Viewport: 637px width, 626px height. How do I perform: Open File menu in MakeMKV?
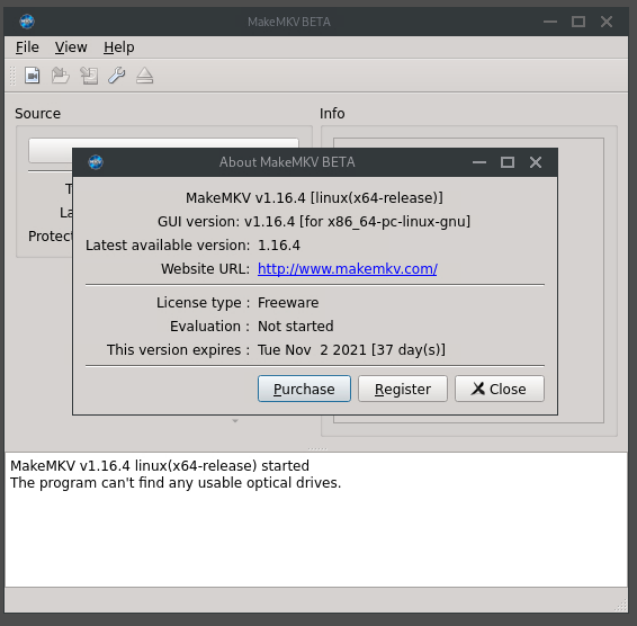[x=27, y=48]
